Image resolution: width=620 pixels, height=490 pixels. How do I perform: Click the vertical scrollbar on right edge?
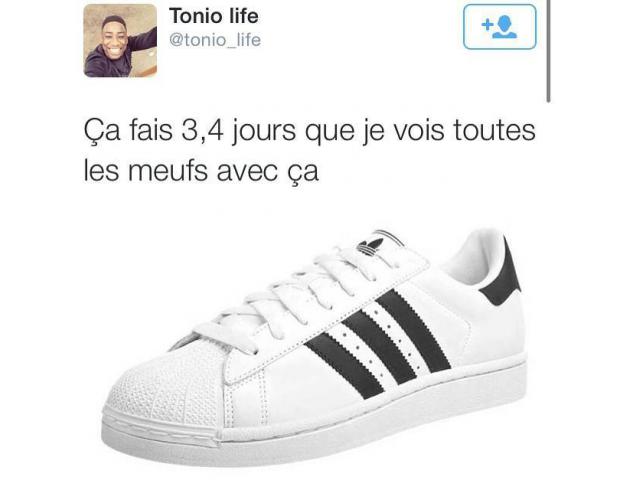(548, 51)
